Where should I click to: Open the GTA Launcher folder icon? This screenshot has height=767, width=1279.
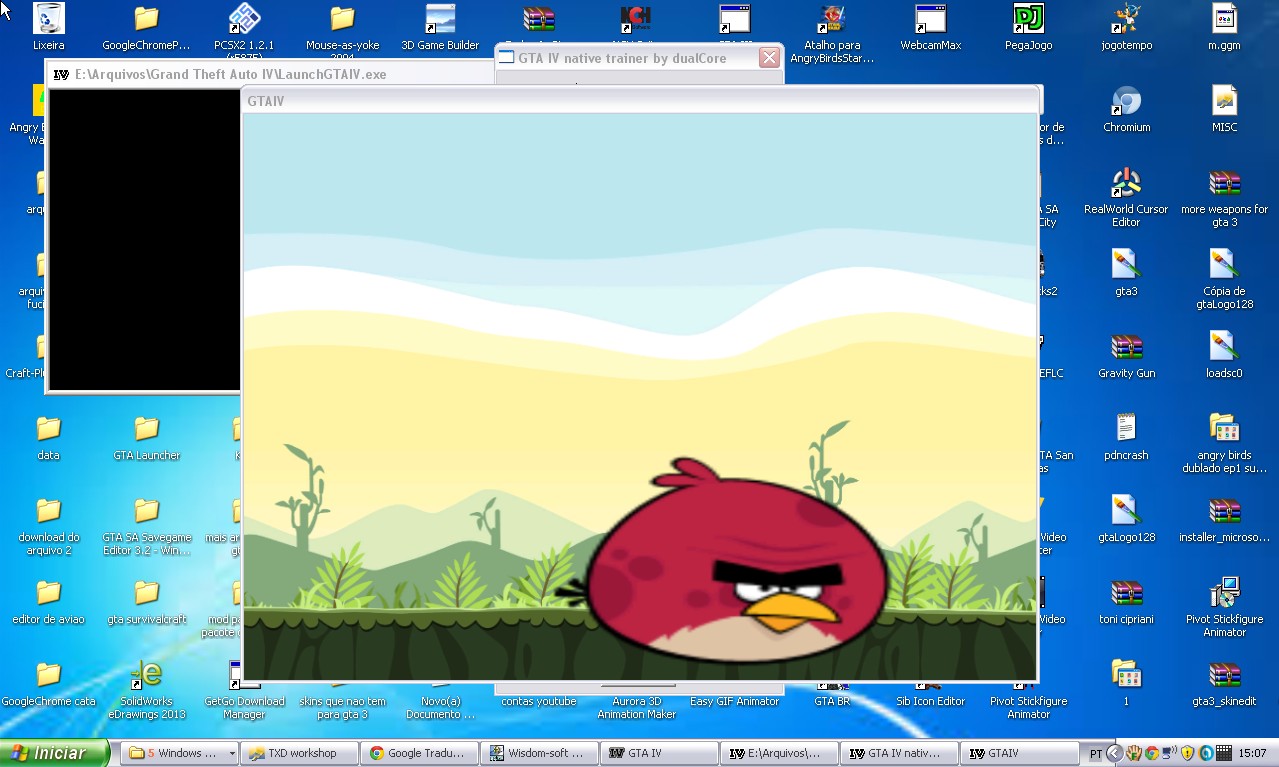[146, 429]
